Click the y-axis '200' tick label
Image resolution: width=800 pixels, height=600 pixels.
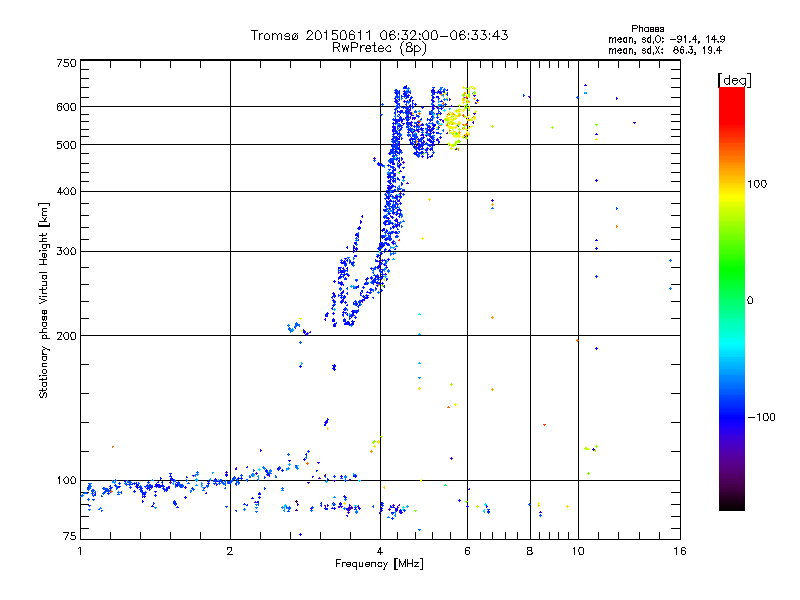(x=66, y=336)
